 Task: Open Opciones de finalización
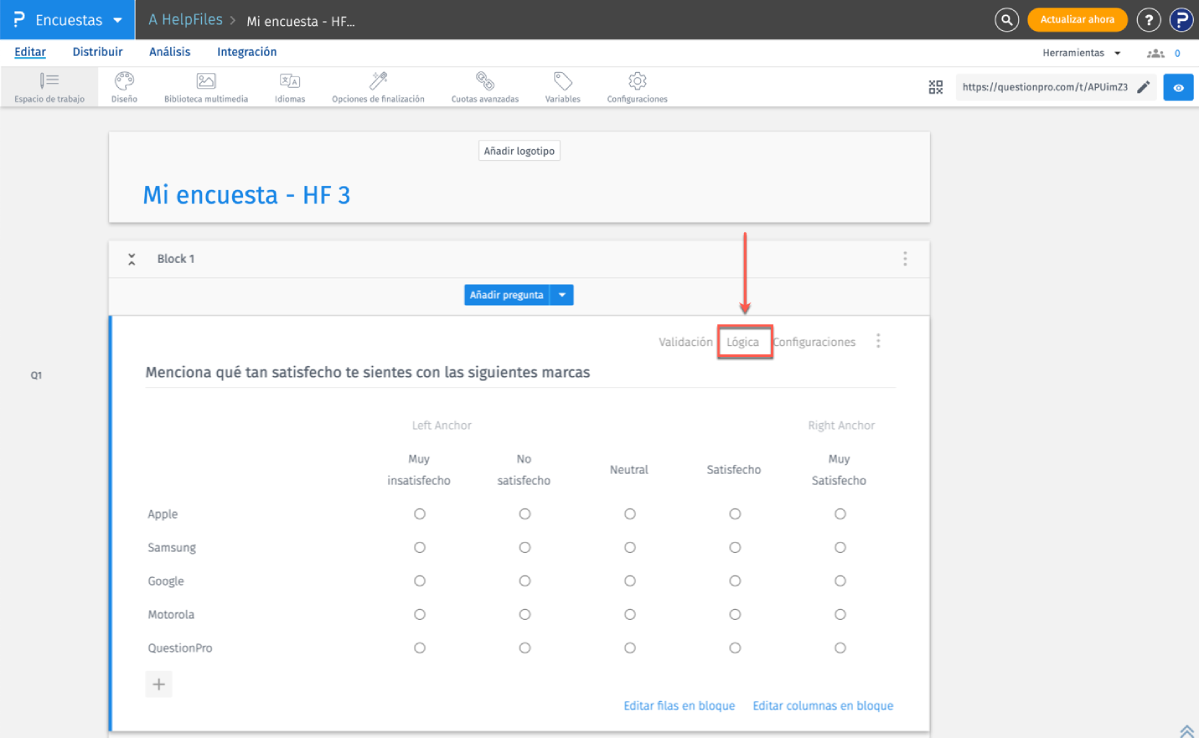(x=378, y=87)
